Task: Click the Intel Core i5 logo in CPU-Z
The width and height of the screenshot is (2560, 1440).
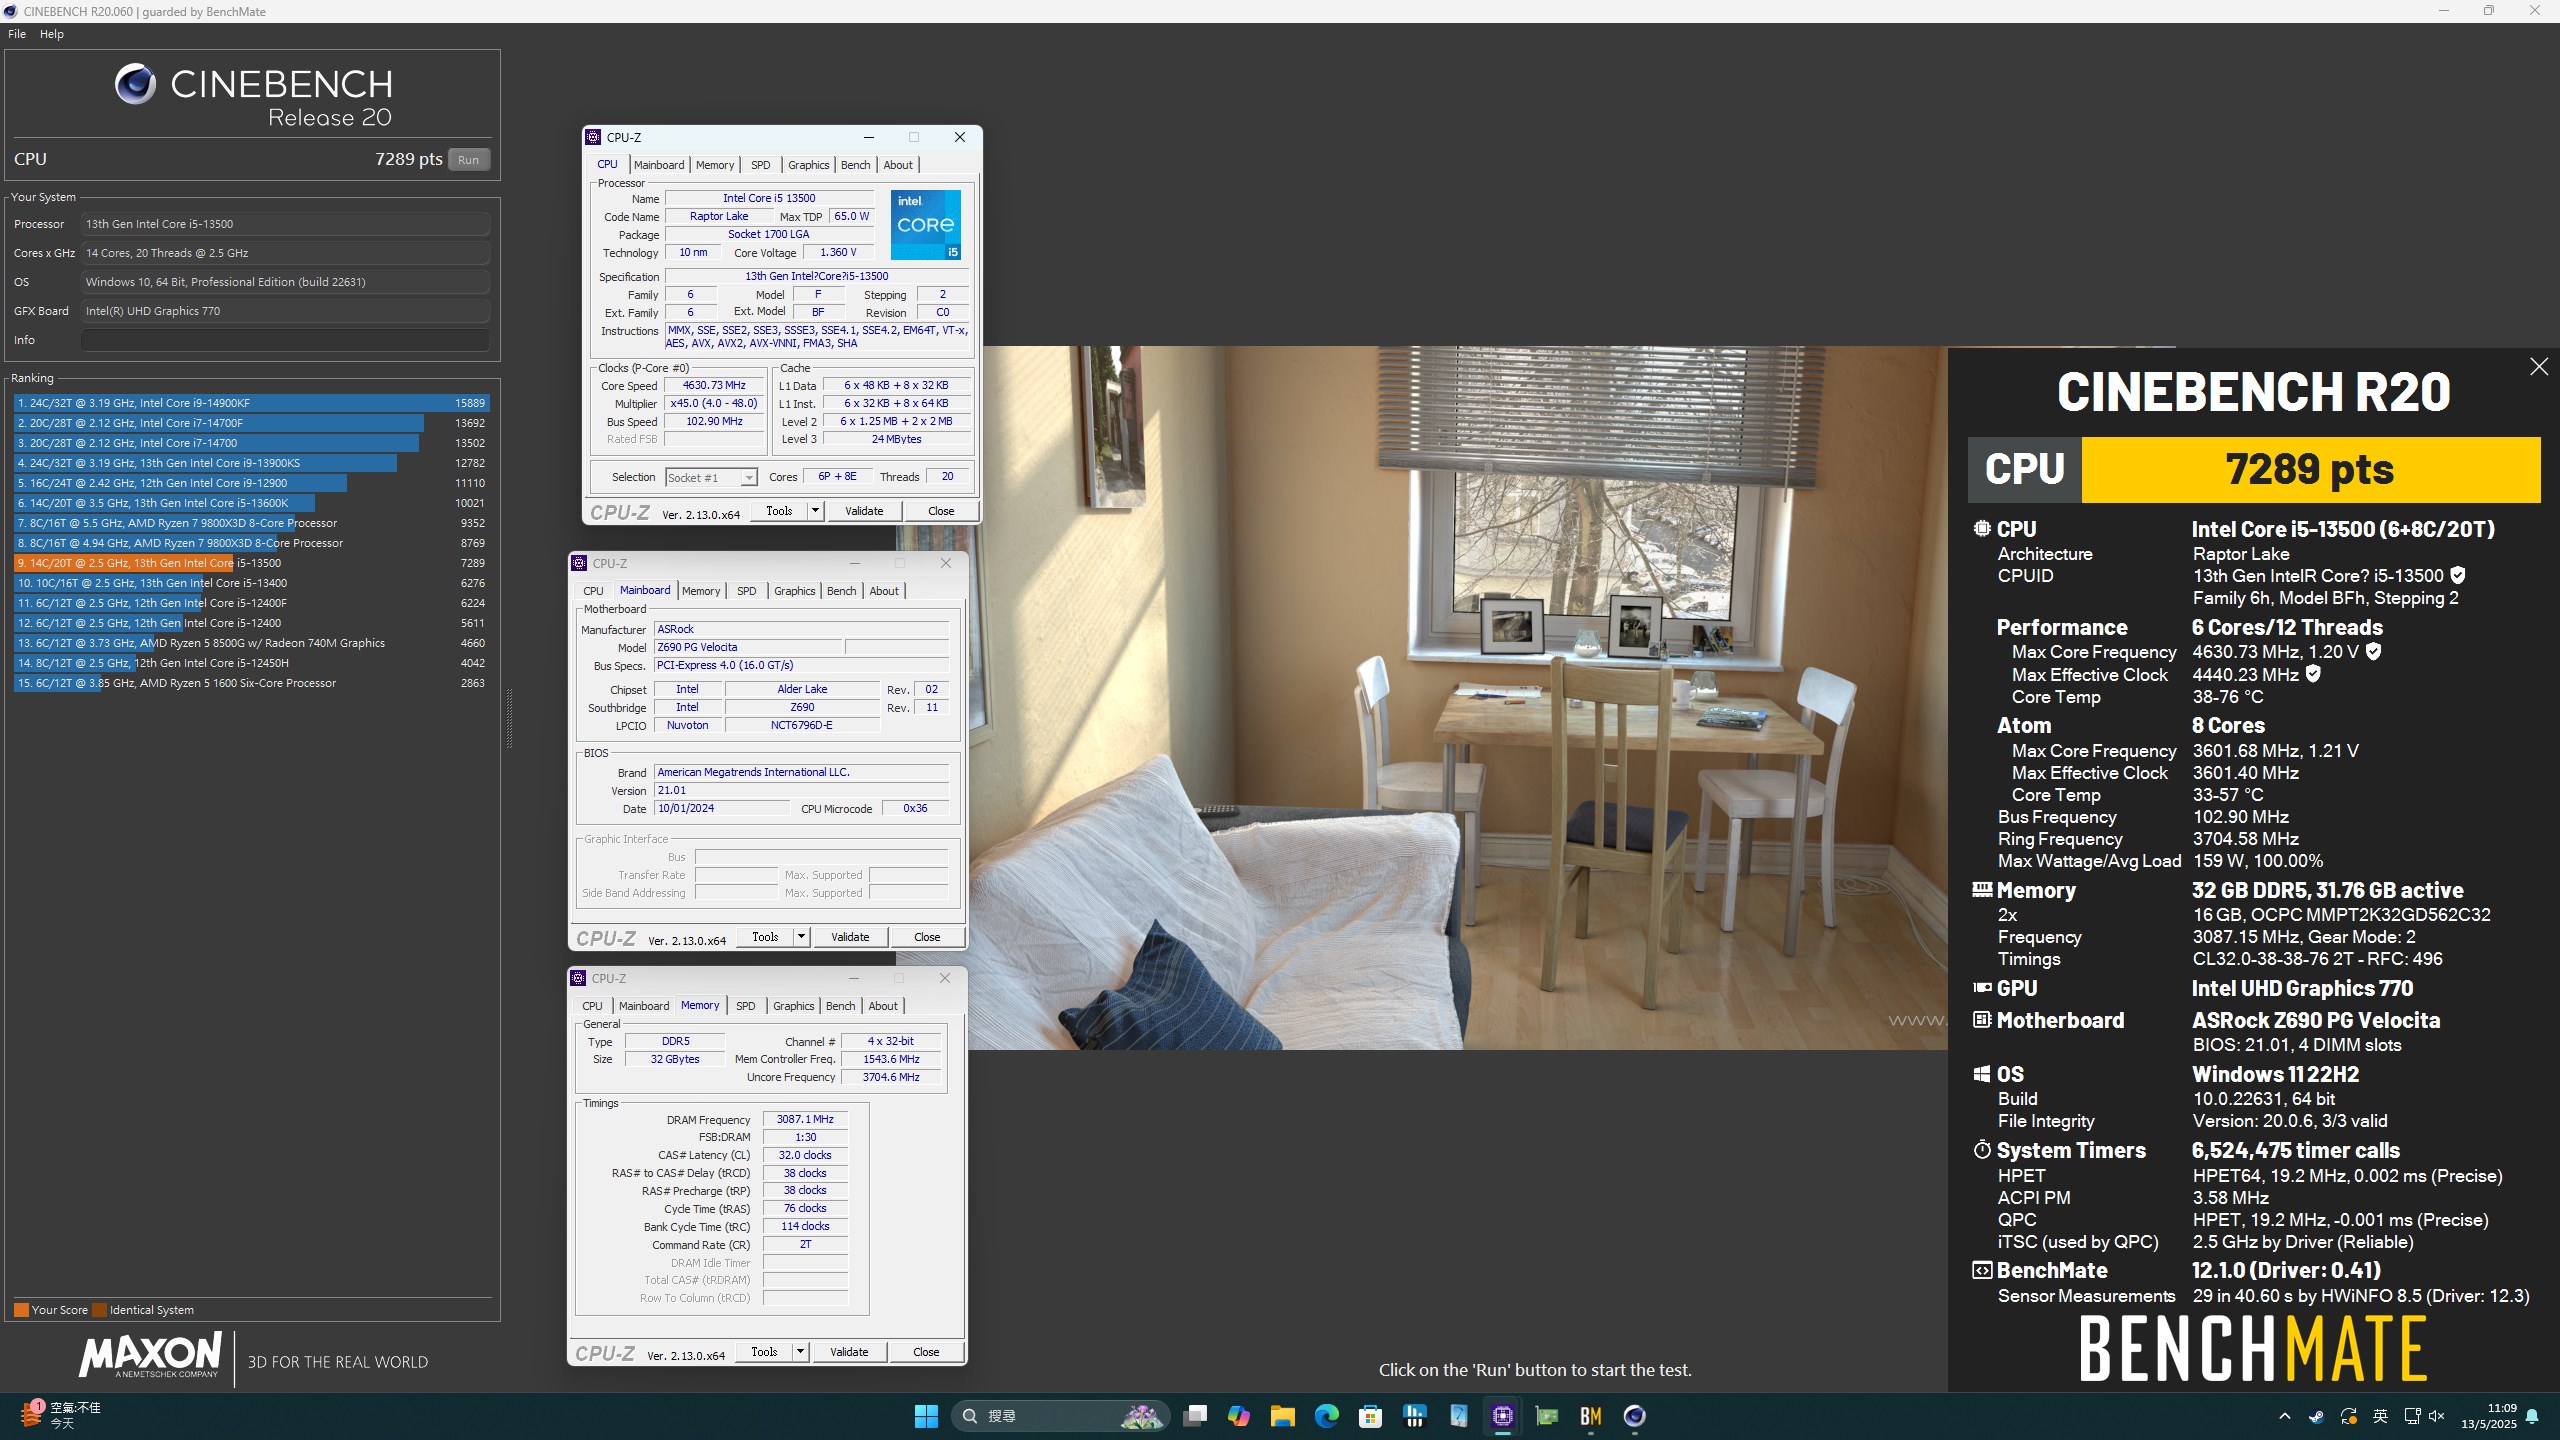Action: pos(925,225)
